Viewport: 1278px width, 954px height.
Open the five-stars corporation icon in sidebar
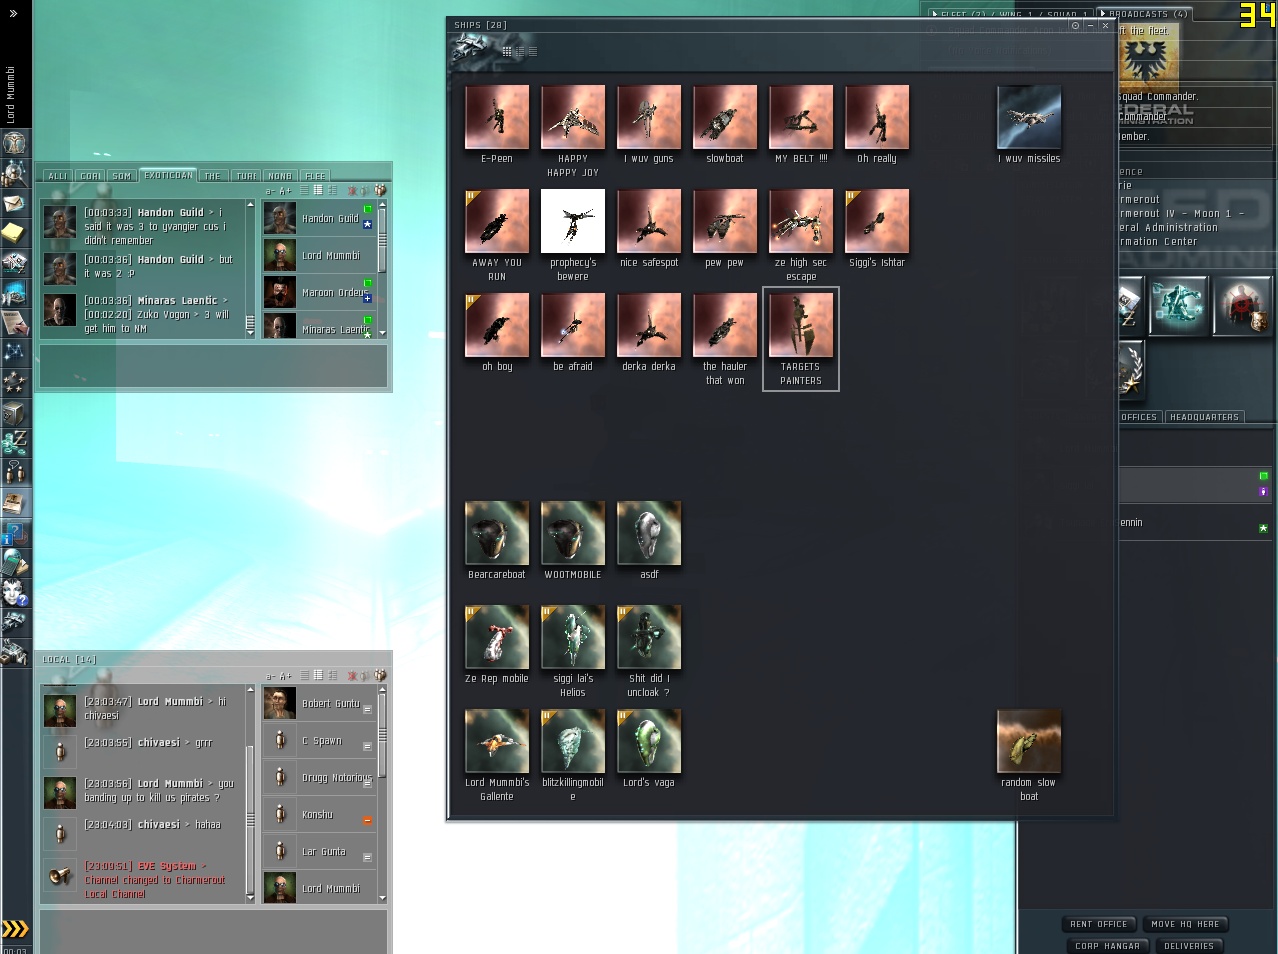pyautogui.click(x=15, y=383)
